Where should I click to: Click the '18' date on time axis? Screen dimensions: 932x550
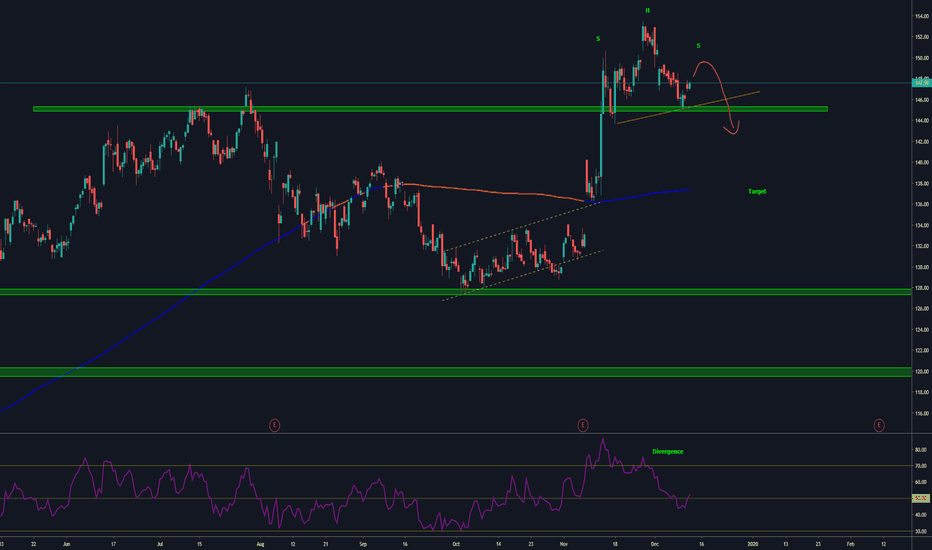tap(615, 544)
